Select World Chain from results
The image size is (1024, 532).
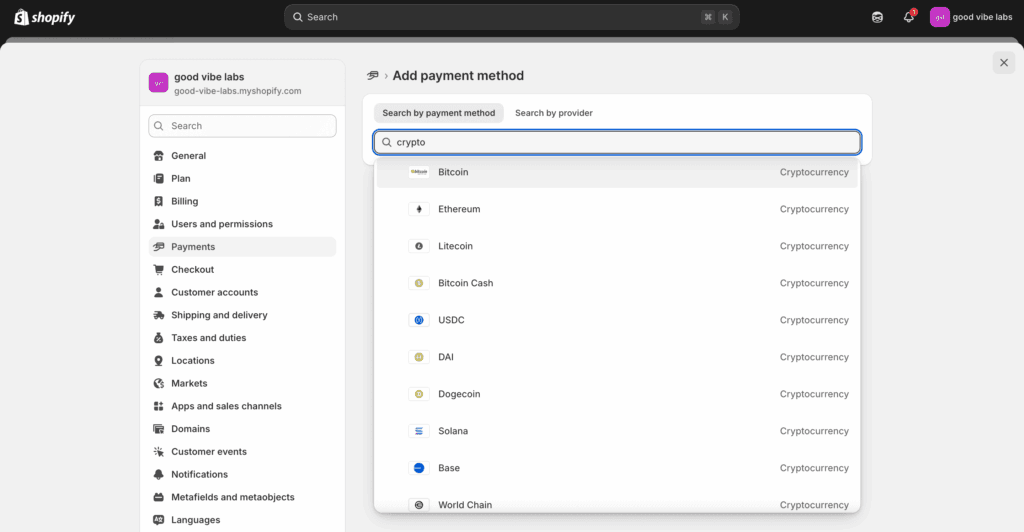click(617, 504)
